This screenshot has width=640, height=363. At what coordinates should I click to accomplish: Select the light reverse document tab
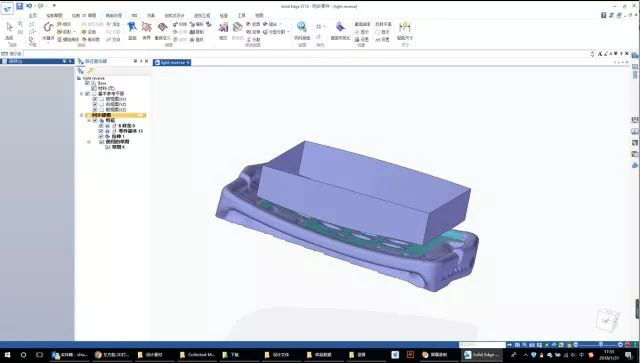[x=172, y=62]
